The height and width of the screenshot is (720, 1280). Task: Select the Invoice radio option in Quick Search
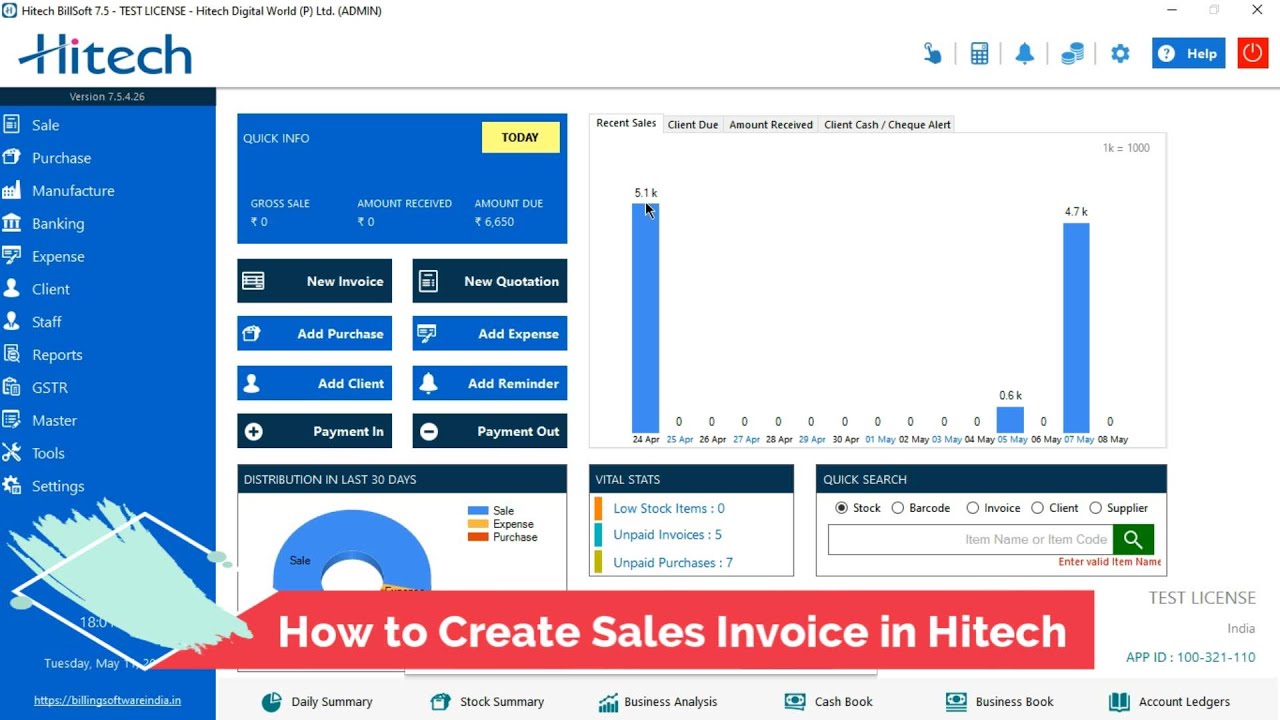point(972,508)
